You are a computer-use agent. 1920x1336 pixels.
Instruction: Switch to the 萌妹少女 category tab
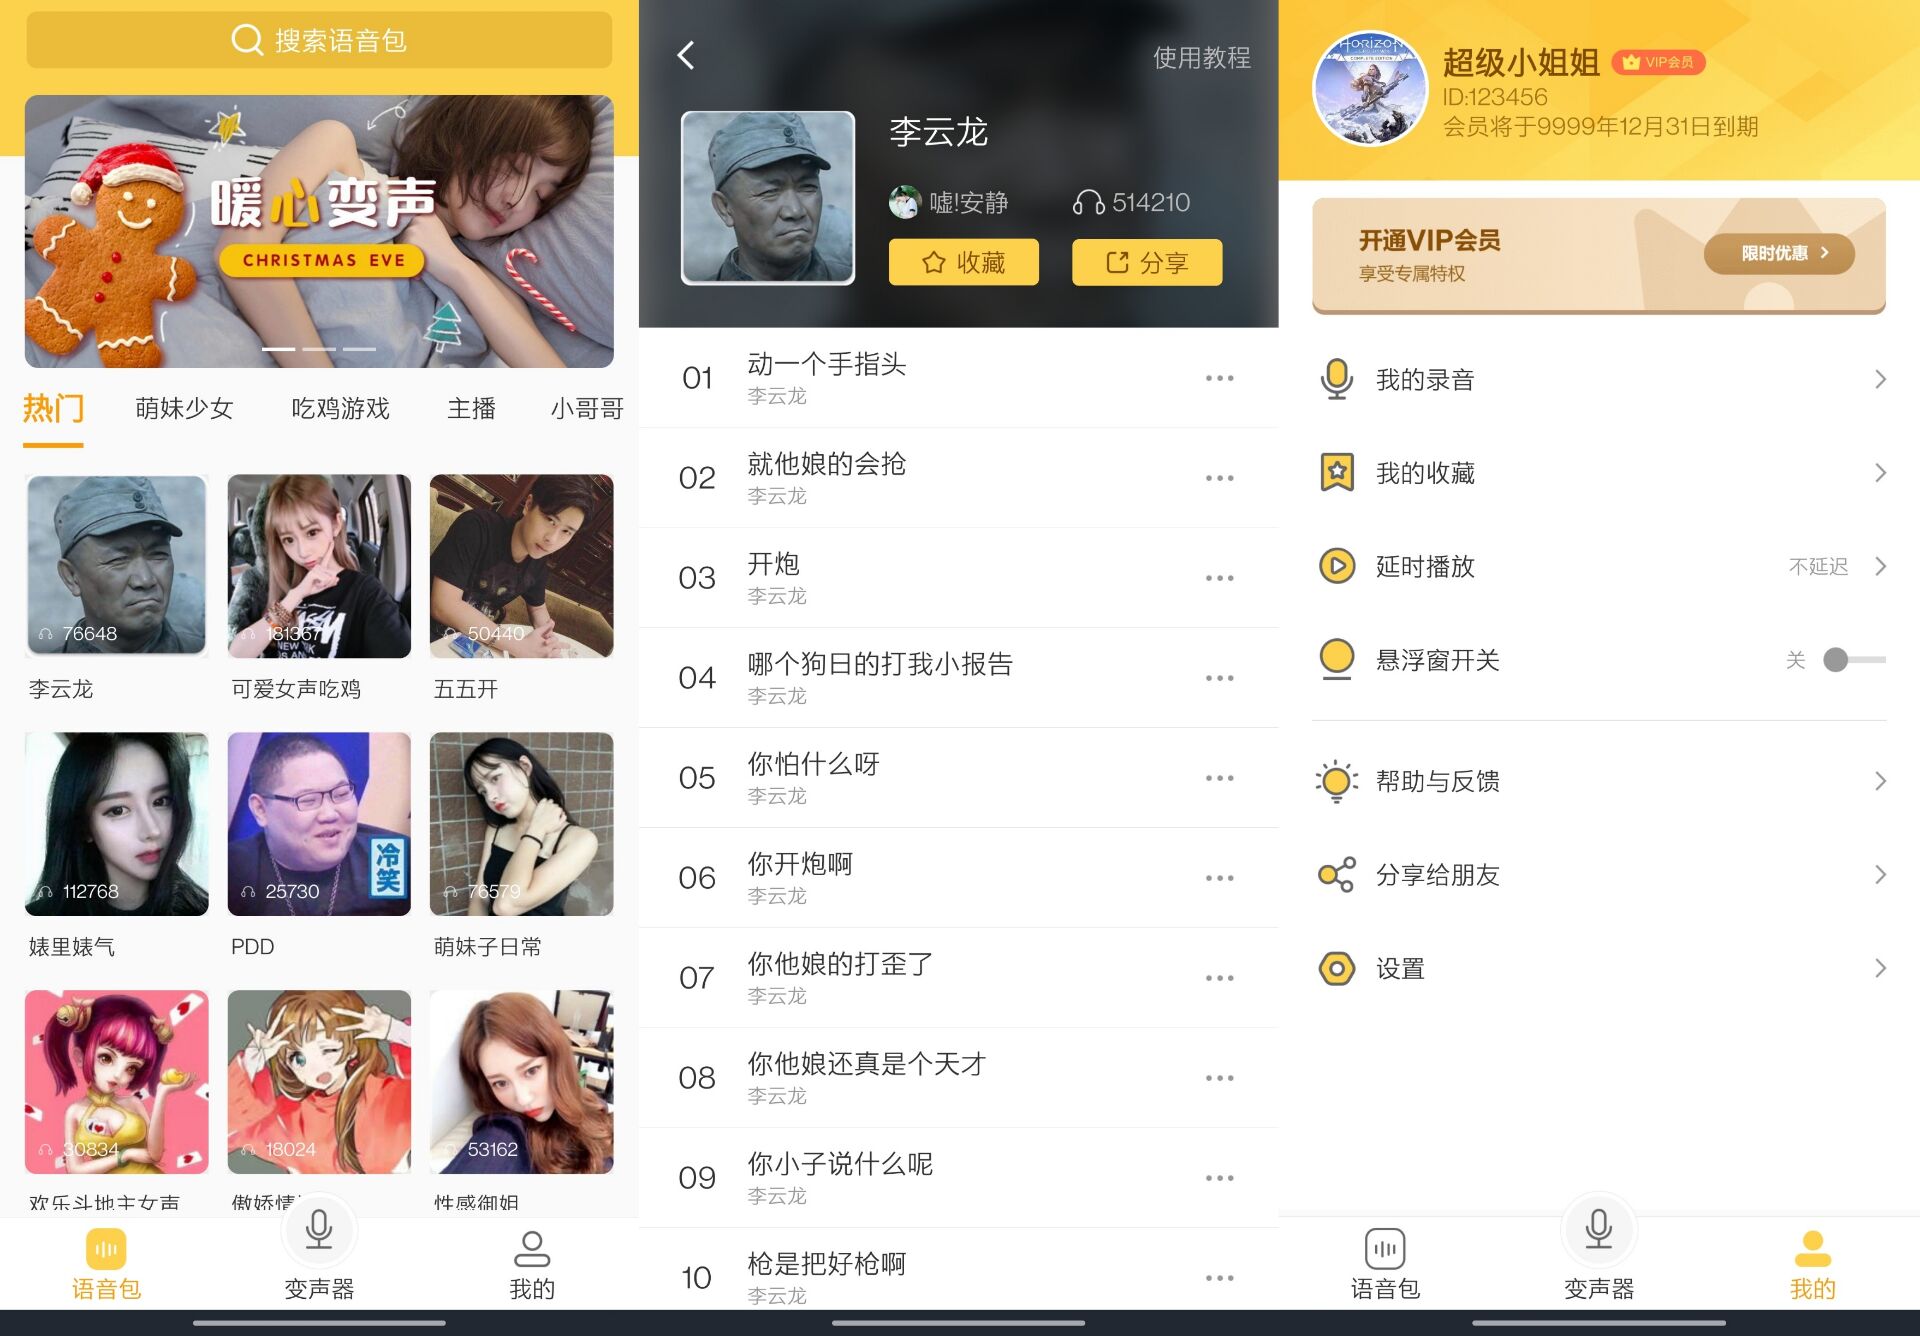point(184,408)
